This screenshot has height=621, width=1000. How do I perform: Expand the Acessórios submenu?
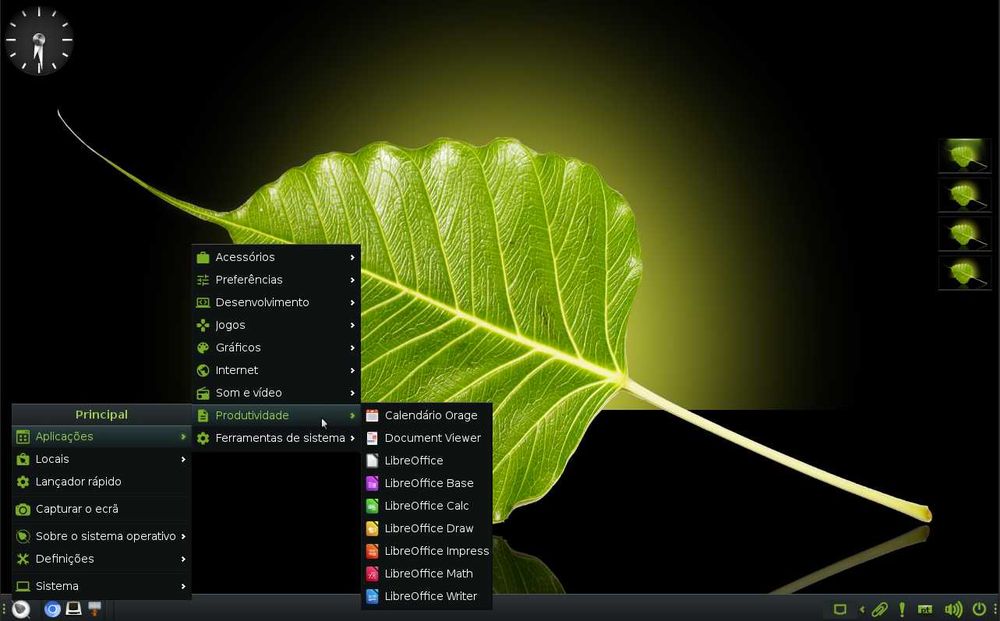[x=276, y=257]
